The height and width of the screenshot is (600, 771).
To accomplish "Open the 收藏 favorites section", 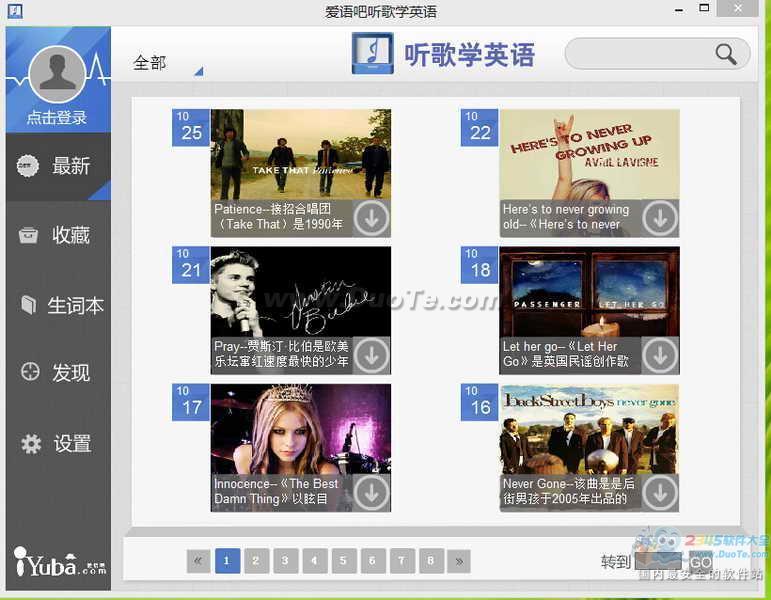I will (58, 235).
